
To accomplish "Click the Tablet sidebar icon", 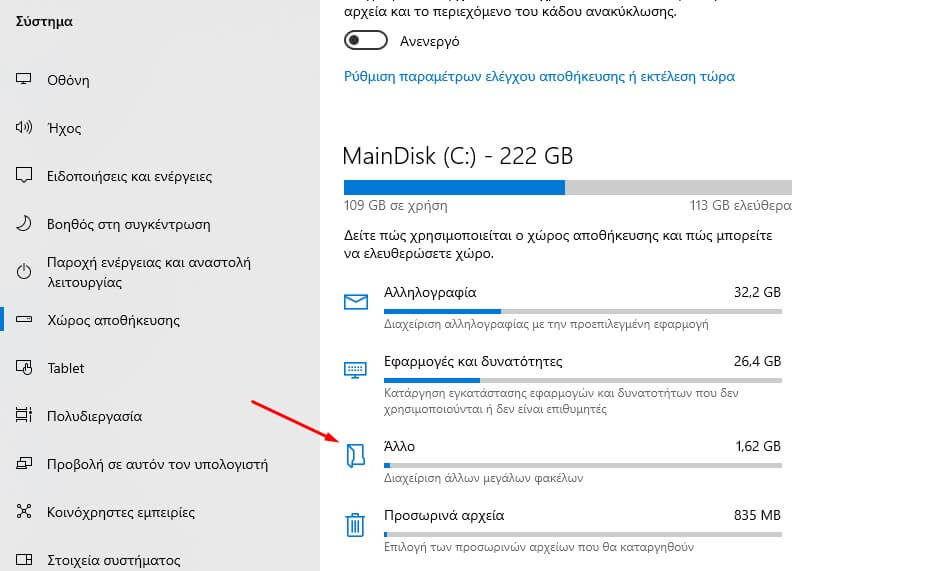I will 25,368.
